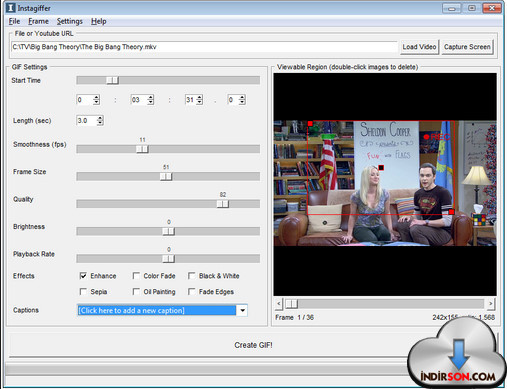Click the Quality slider handle
The height and width of the screenshot is (389, 507).
pyautogui.click(x=222, y=204)
